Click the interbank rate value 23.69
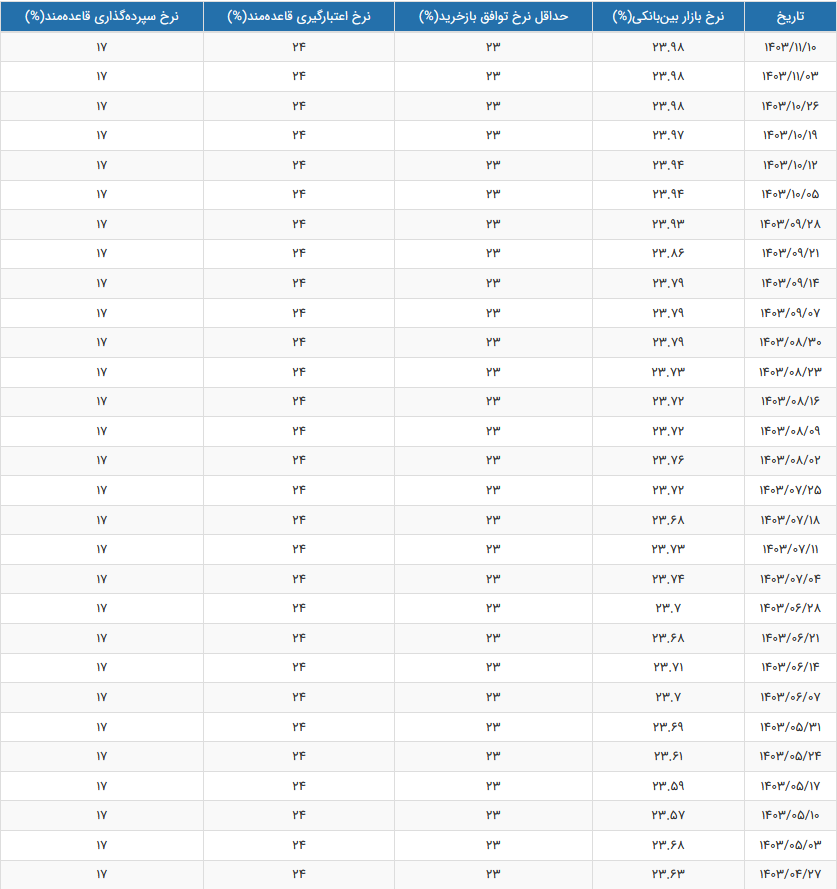837x889 pixels. (668, 726)
